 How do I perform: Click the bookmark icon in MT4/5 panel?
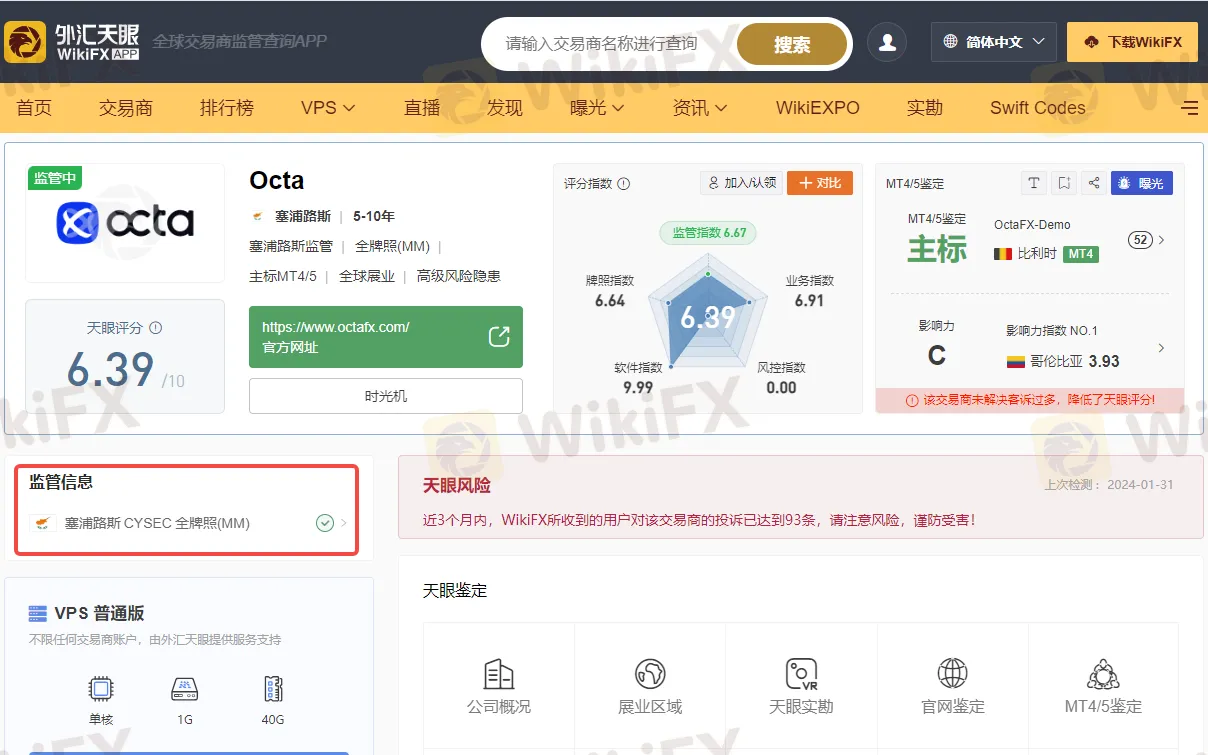(1064, 183)
